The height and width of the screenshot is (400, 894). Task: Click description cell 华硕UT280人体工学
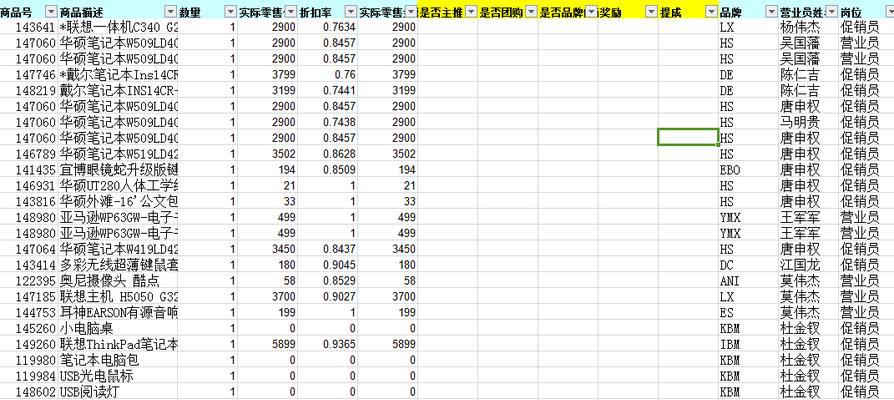118,186
